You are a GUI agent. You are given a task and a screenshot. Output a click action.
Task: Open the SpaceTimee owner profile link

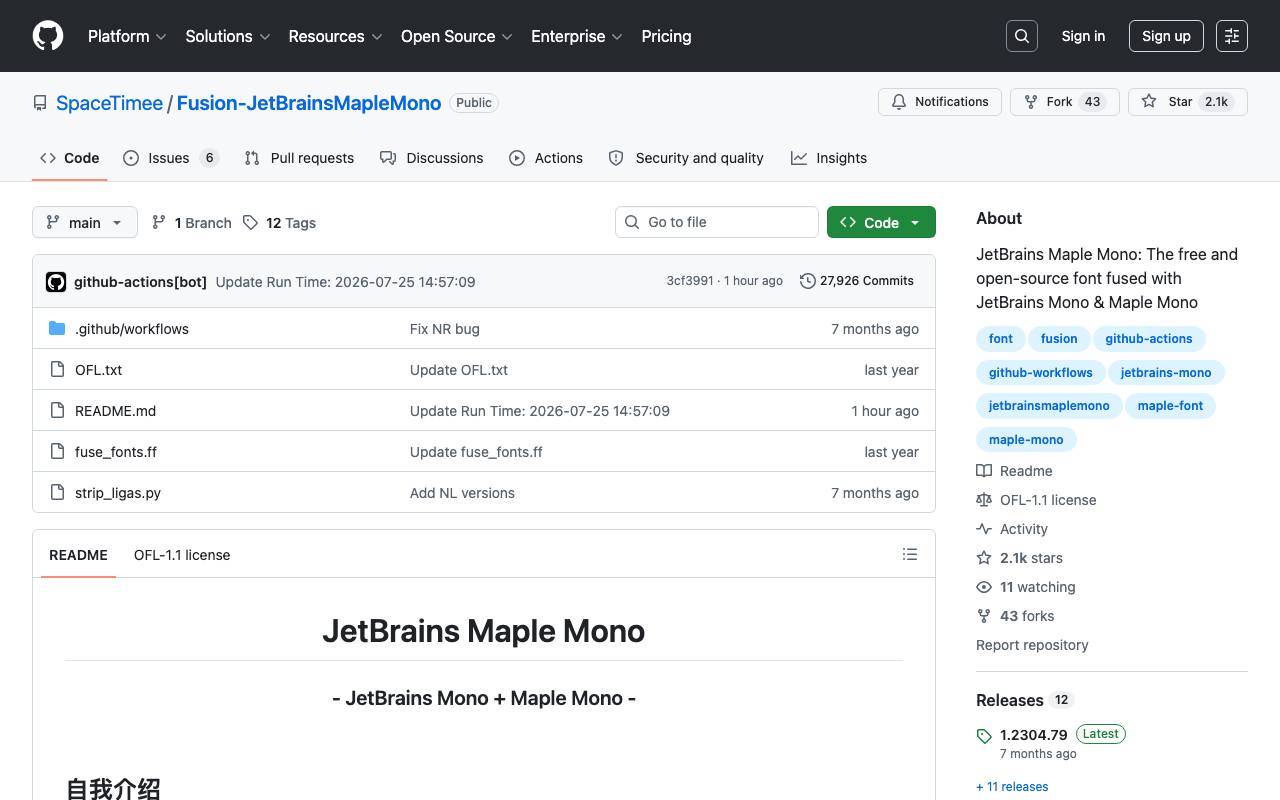point(110,103)
